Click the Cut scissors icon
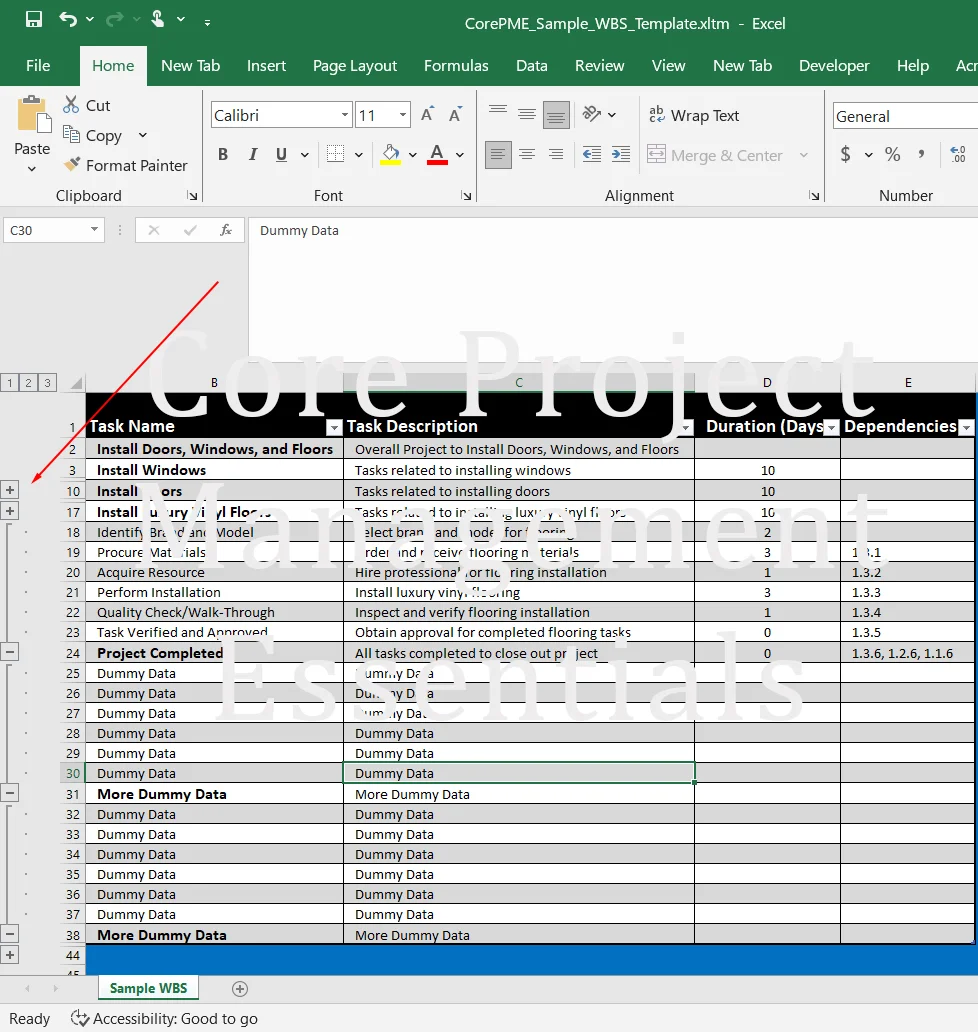Screen dimensions: 978x1032 [73, 105]
